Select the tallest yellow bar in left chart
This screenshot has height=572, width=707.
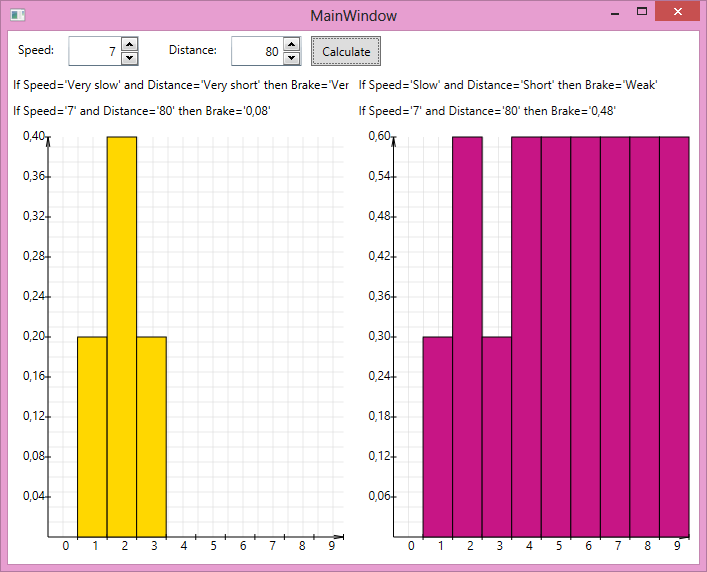pyautogui.click(x=122, y=336)
